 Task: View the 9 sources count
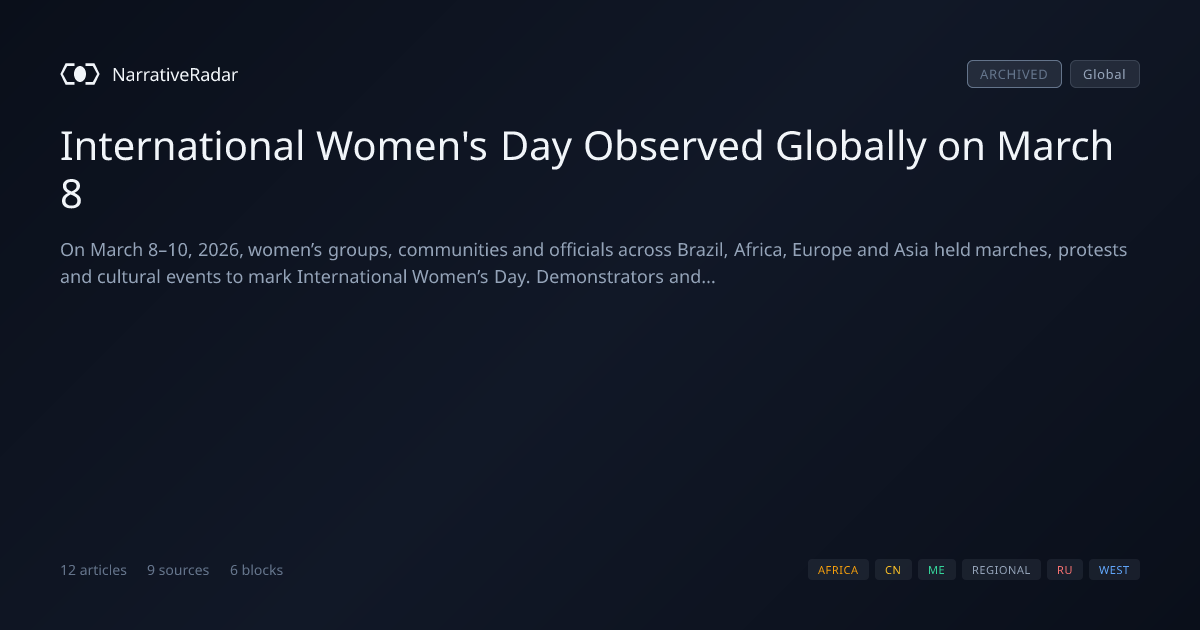[178, 570]
